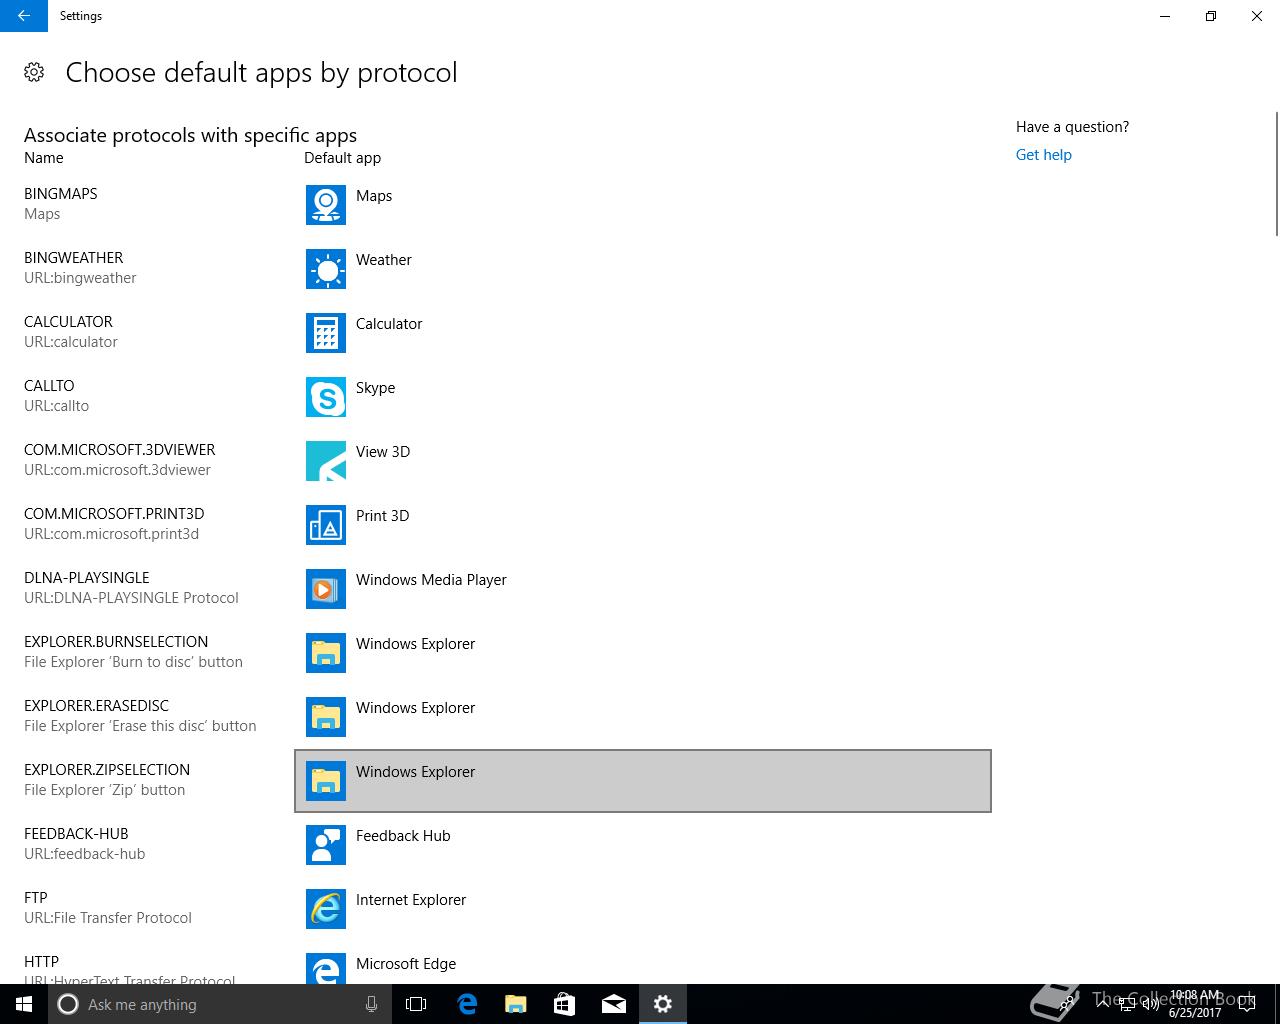Screen dimensions: 1280x1024
Task: Click the Windows Media Player label
Action: pyautogui.click(x=431, y=580)
